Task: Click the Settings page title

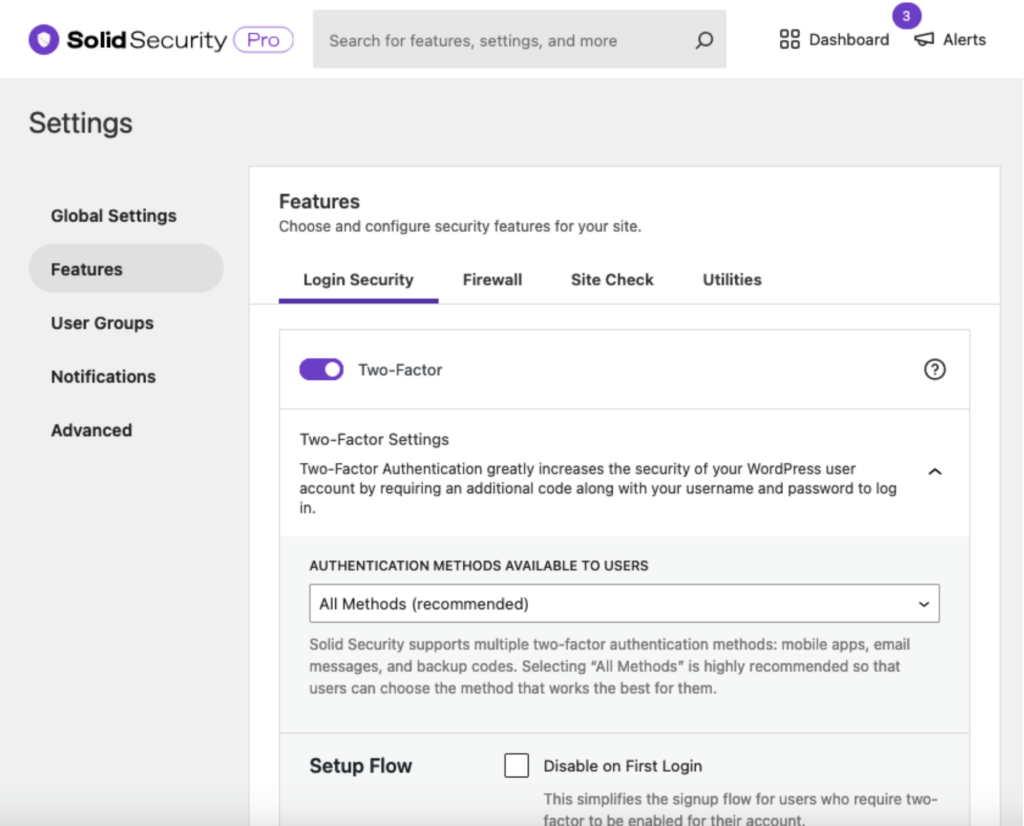Action: 80,123
